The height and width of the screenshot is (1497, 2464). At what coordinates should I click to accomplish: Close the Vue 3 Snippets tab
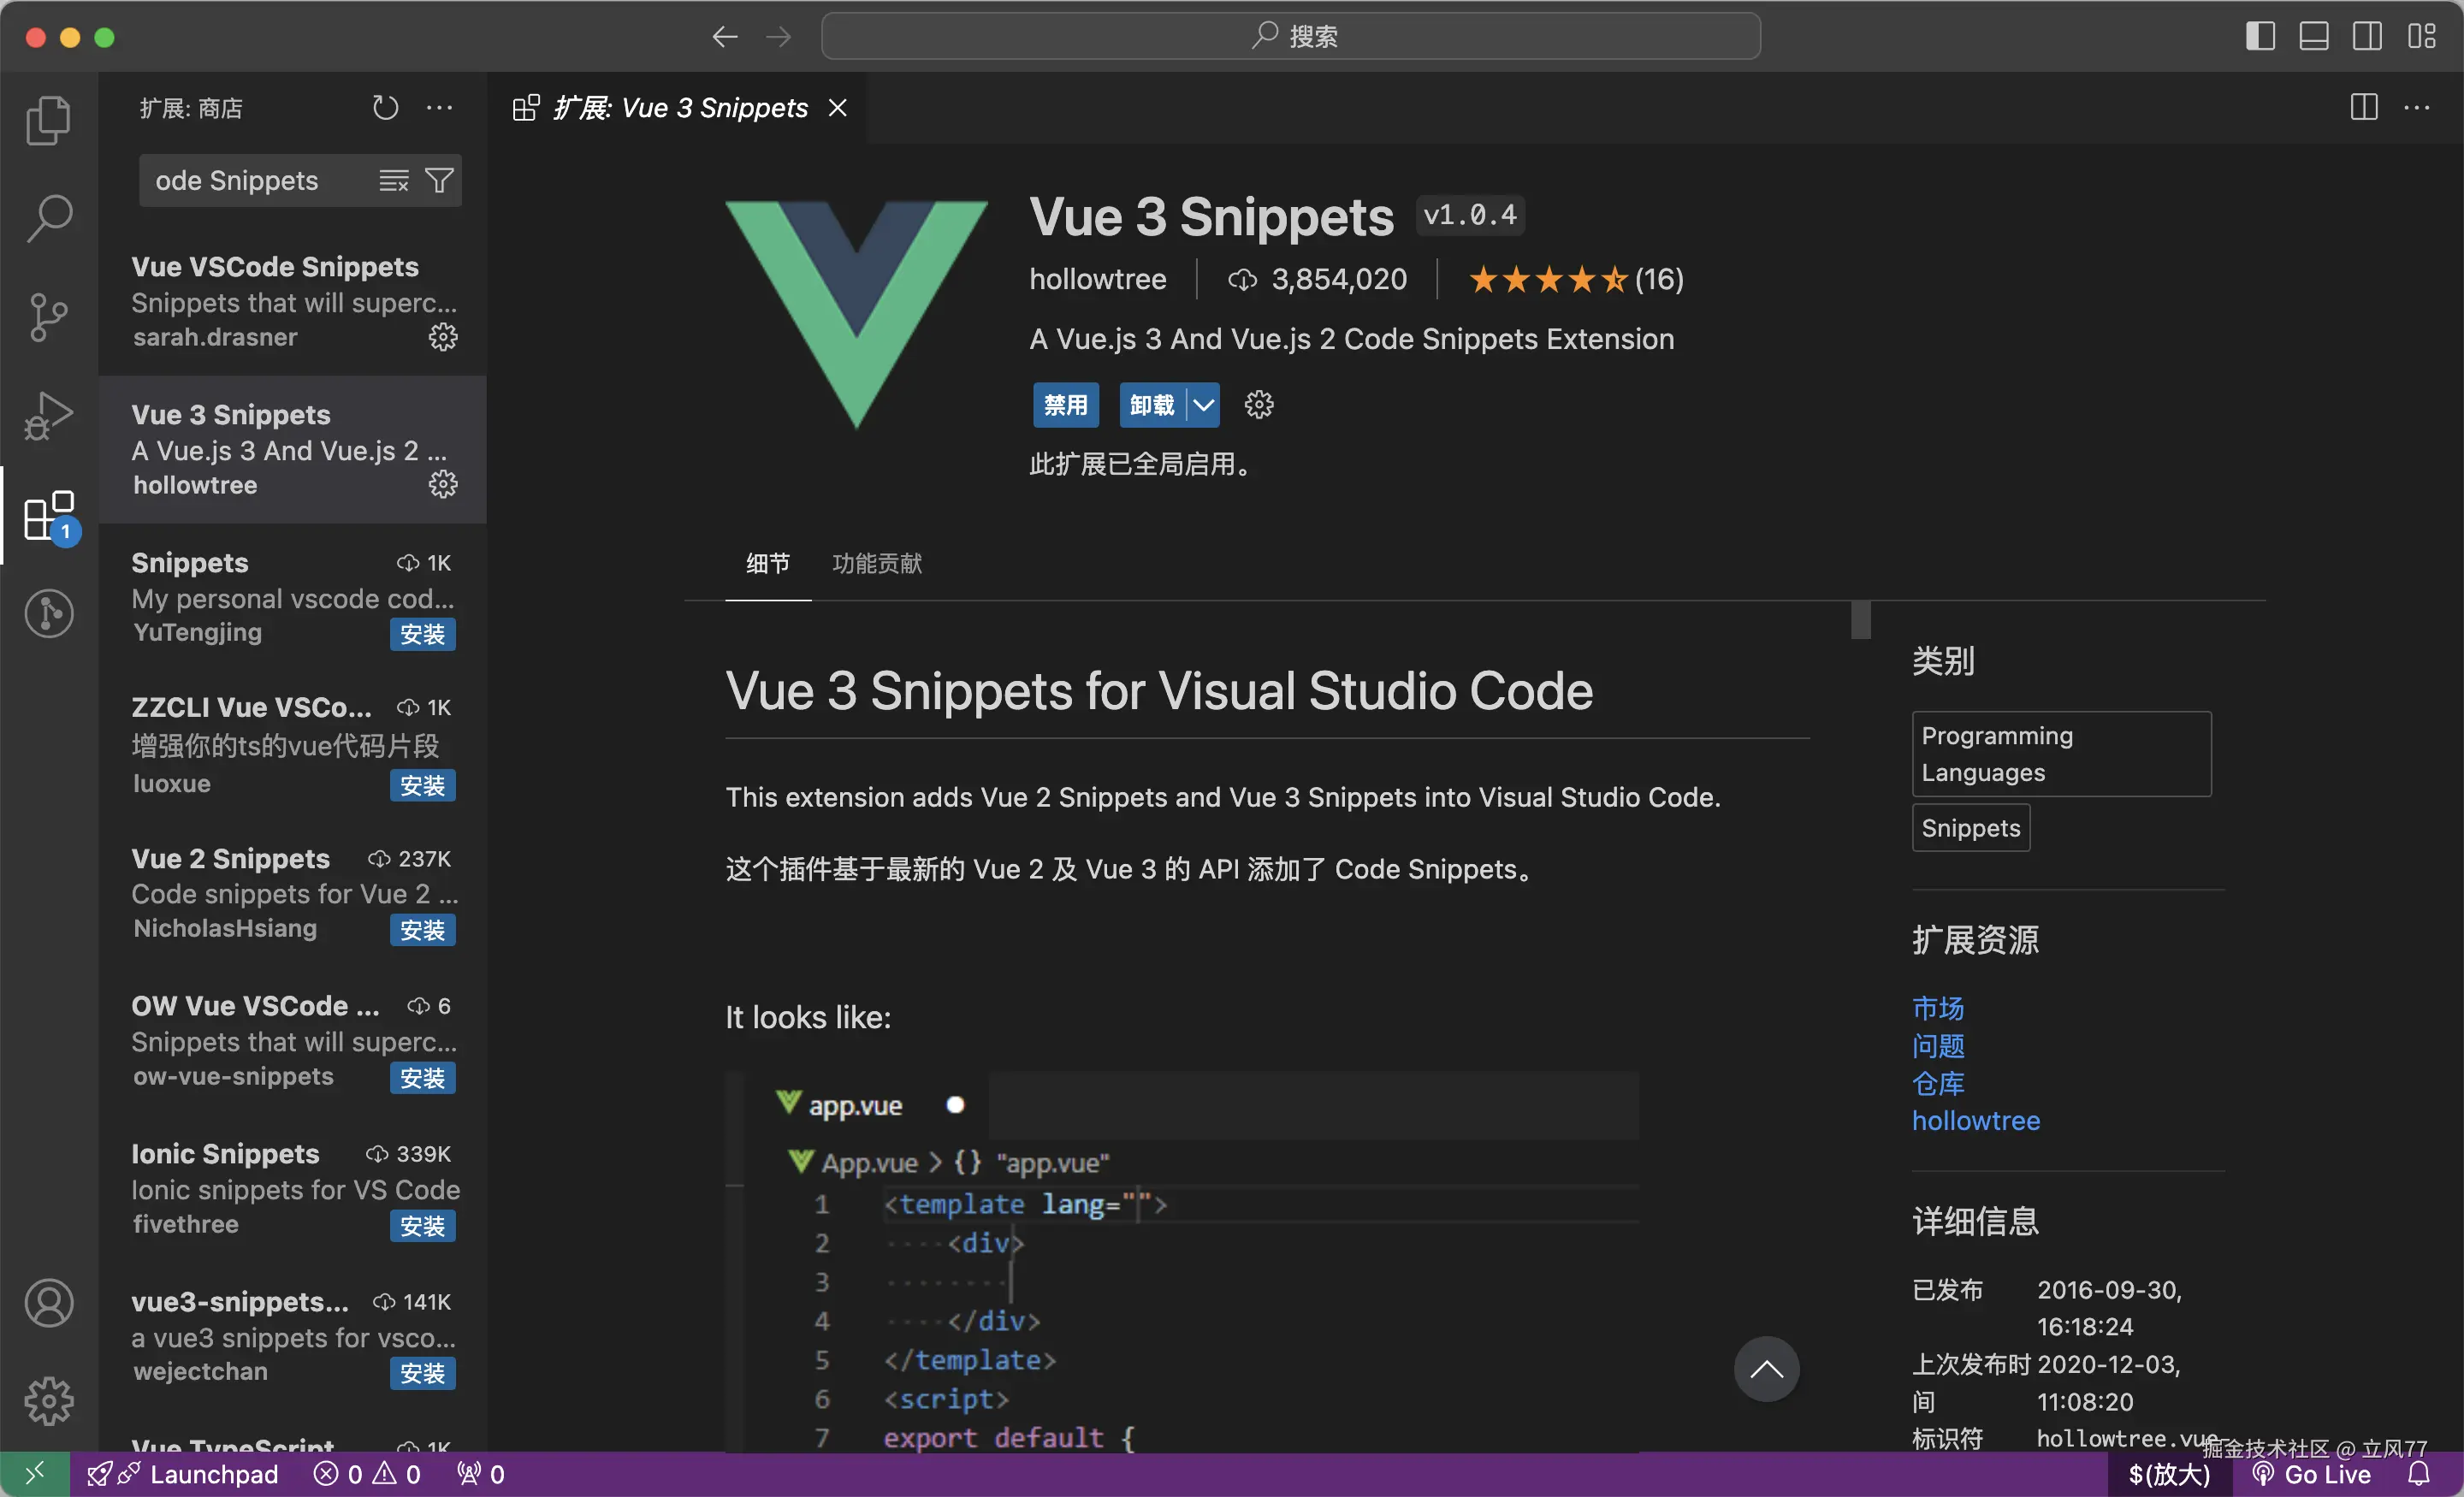(x=838, y=107)
